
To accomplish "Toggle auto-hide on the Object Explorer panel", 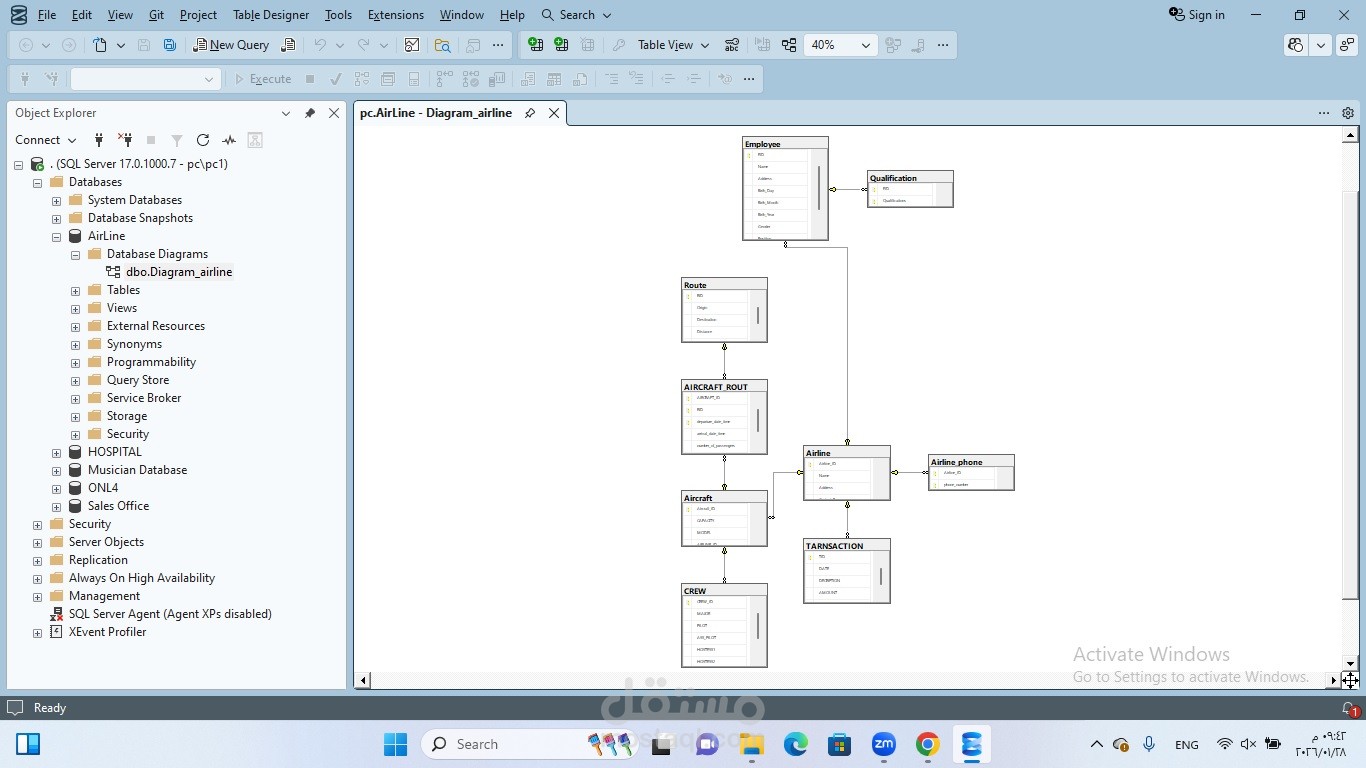I will 310,113.
